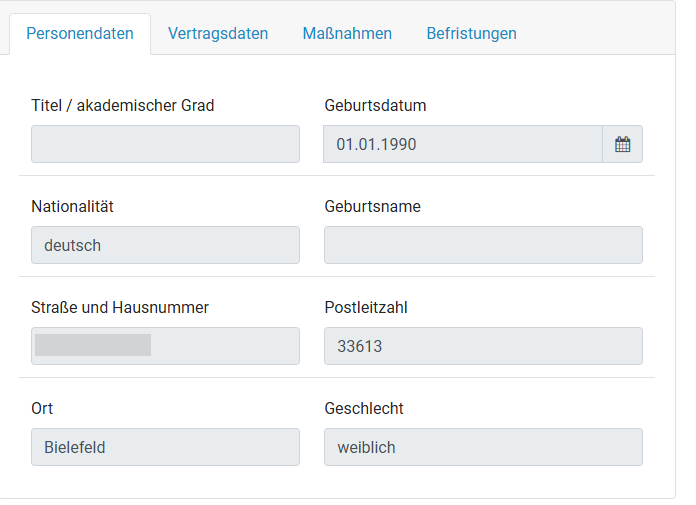Switch to the Vertragsdaten tab
The image size is (696, 505).
[x=218, y=34]
